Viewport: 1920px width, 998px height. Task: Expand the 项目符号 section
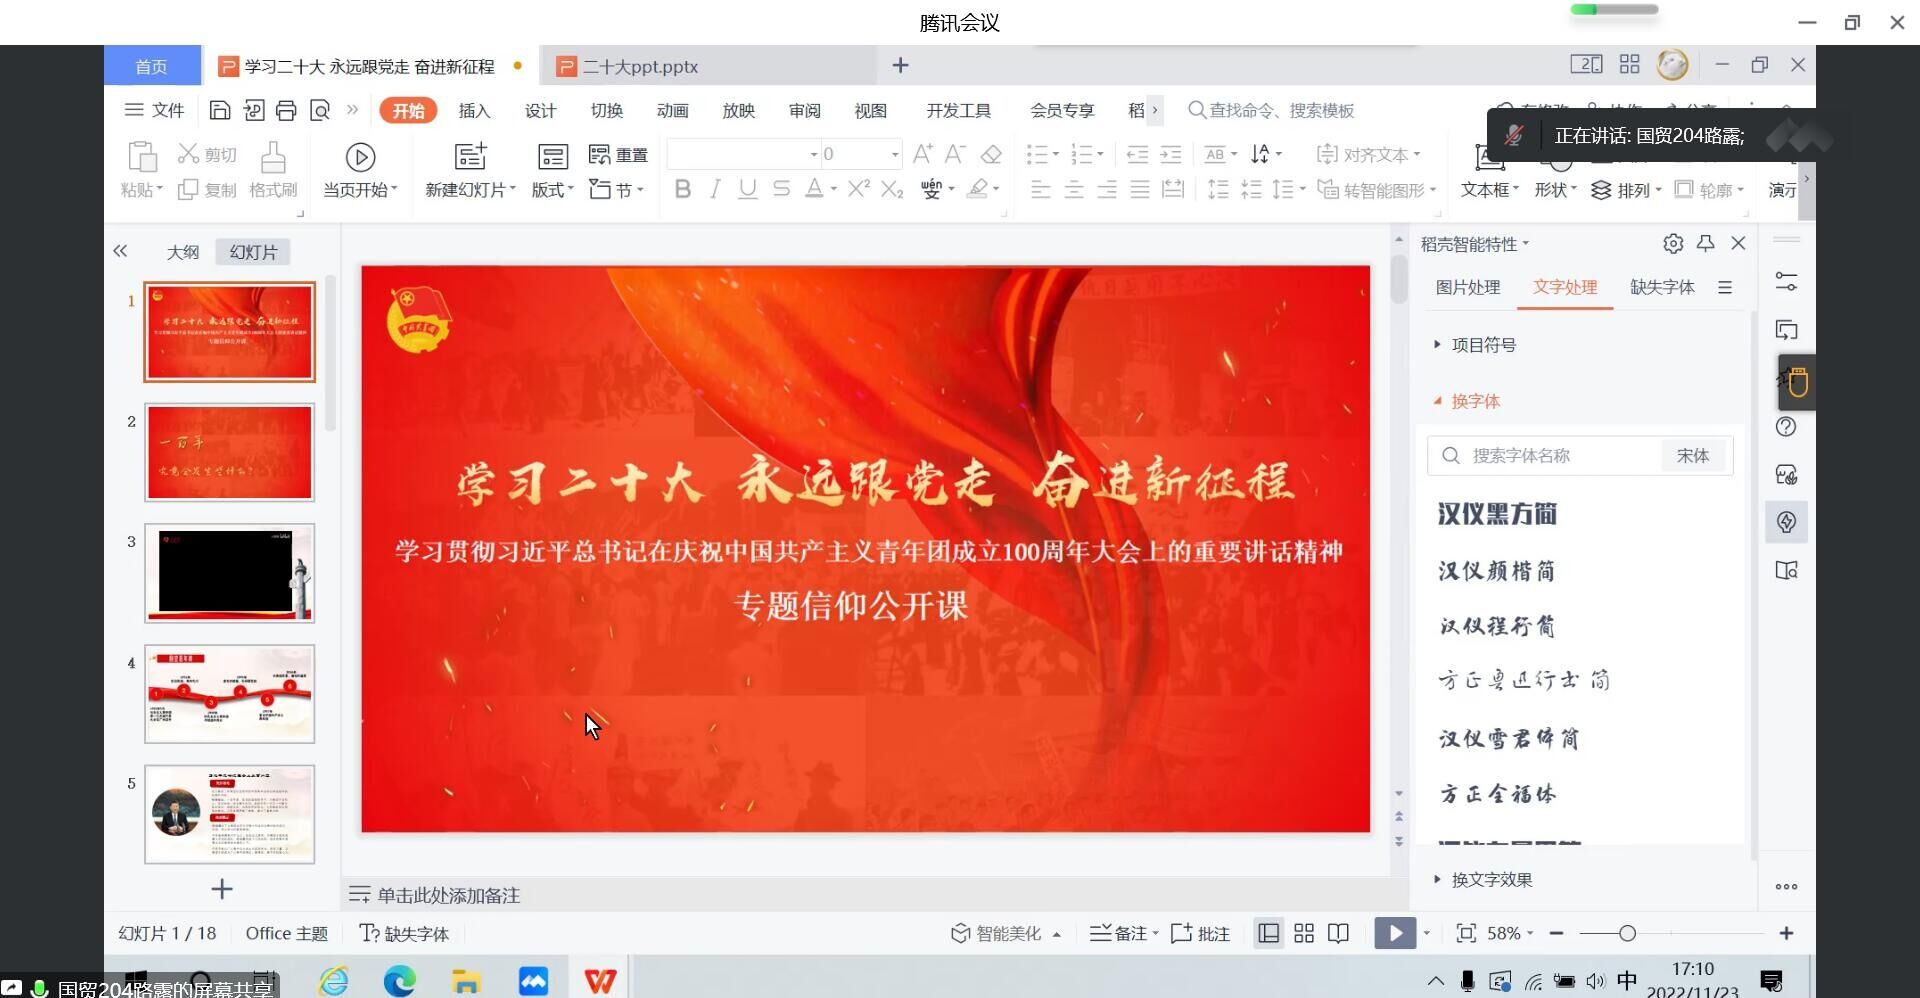tap(1483, 345)
